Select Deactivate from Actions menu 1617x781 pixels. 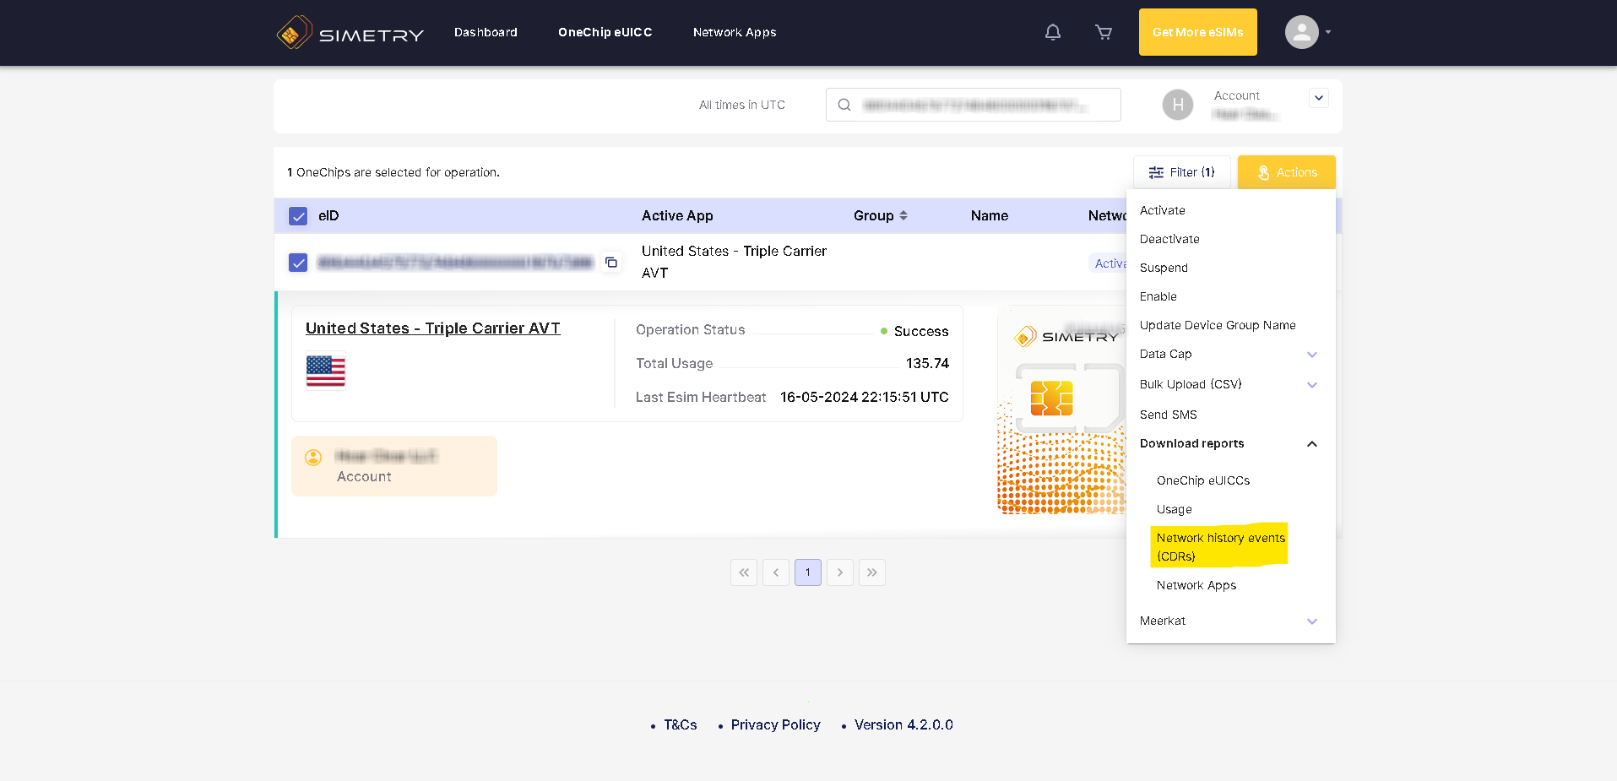1169,239
